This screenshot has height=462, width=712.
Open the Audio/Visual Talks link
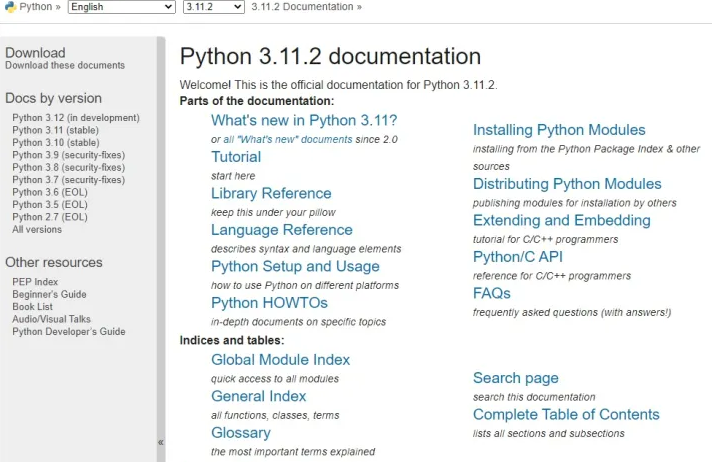pos(51,319)
